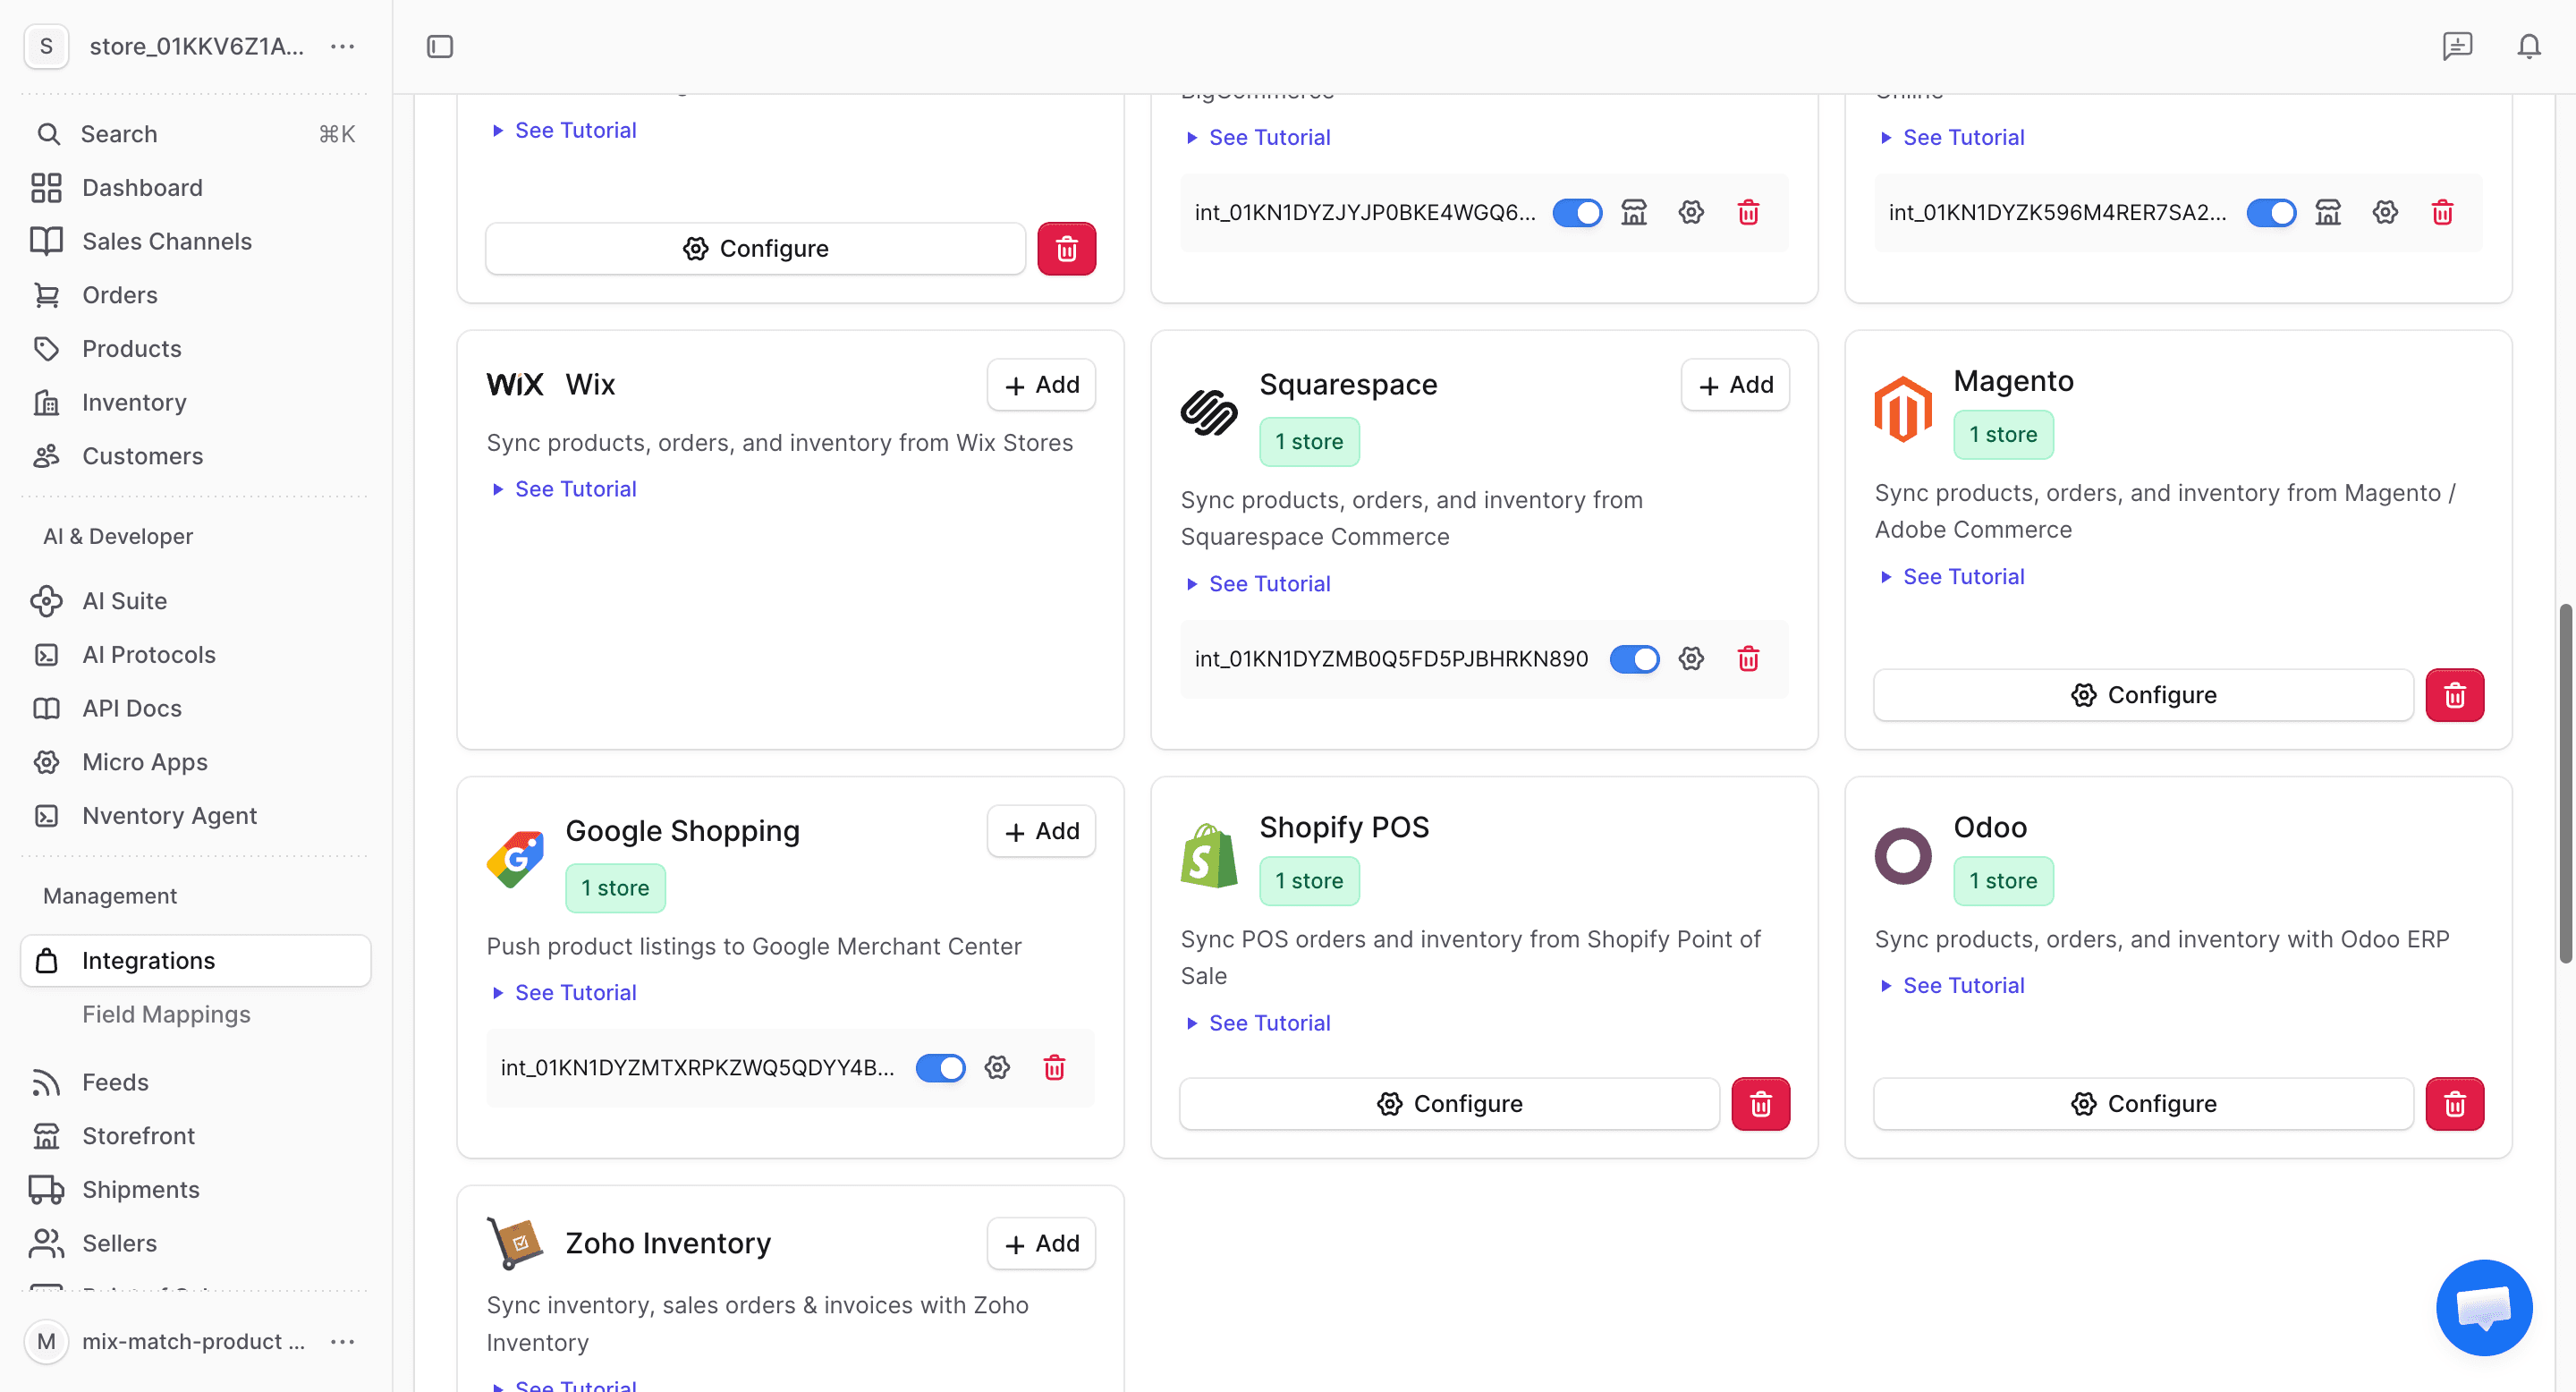
Task: Click red delete button on Odoo card
Action: (x=2454, y=1104)
